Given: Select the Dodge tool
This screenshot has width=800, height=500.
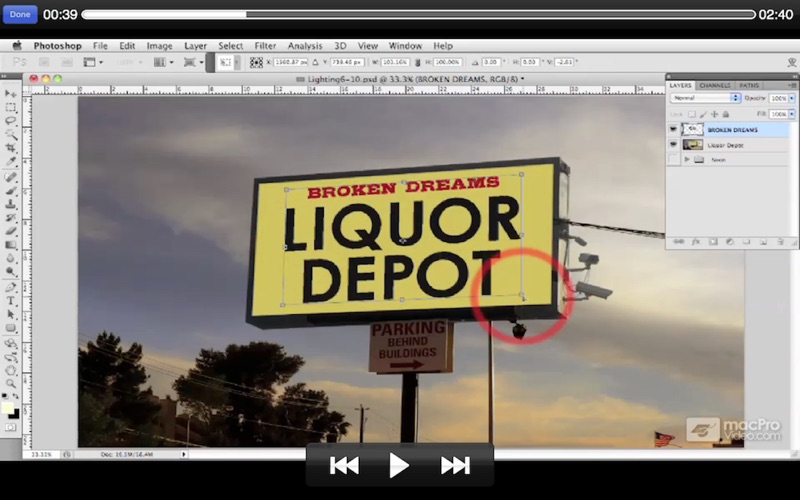Looking at the screenshot, I should point(10,271).
